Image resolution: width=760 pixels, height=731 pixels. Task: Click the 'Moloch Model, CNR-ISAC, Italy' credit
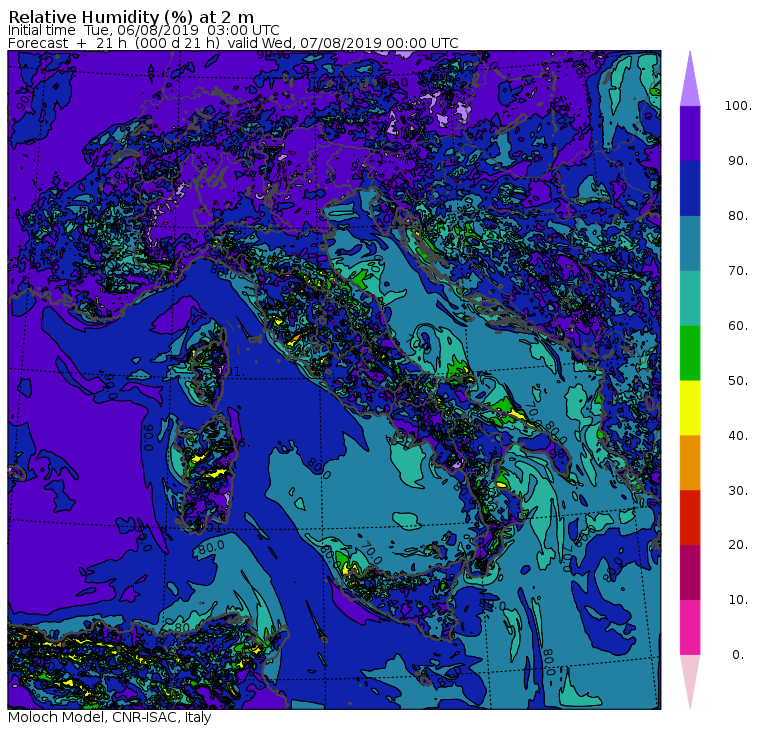tap(110, 717)
